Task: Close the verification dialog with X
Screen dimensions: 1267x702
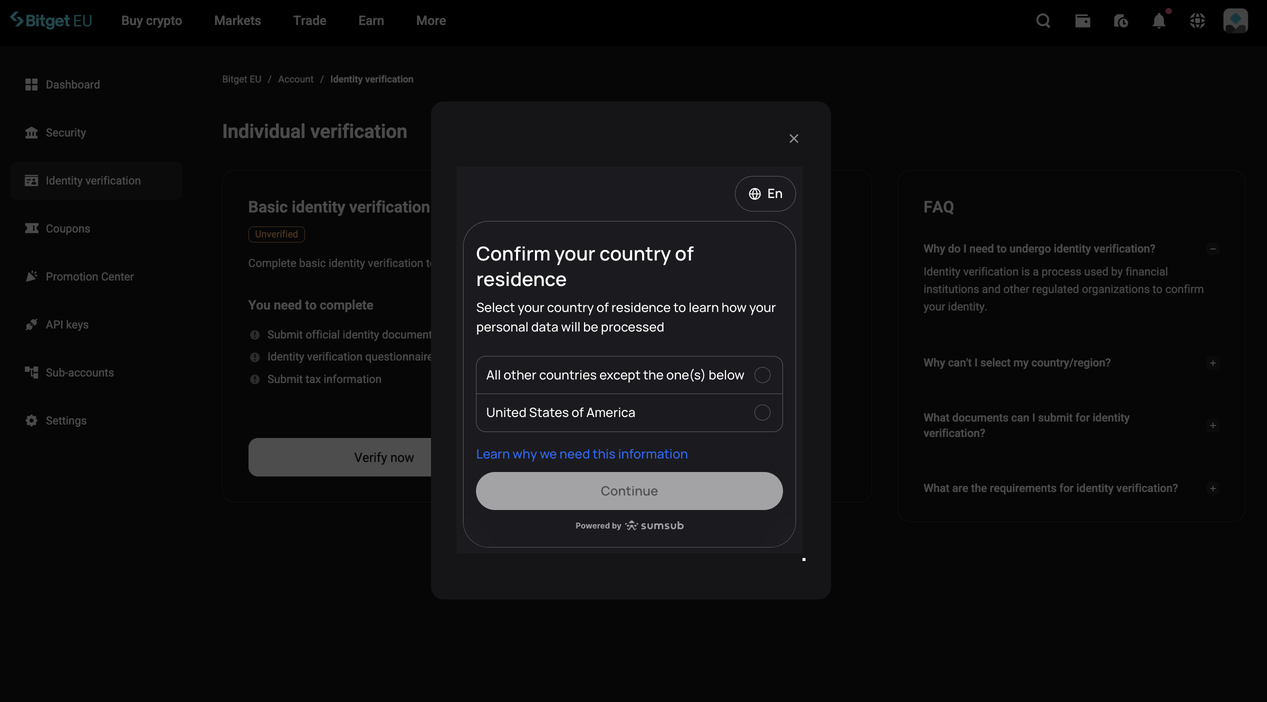Action: [794, 139]
